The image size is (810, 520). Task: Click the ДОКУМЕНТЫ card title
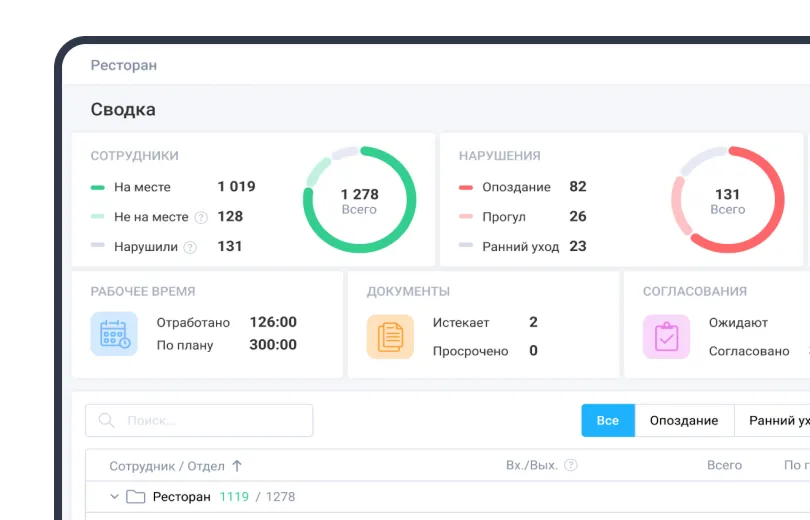click(409, 292)
